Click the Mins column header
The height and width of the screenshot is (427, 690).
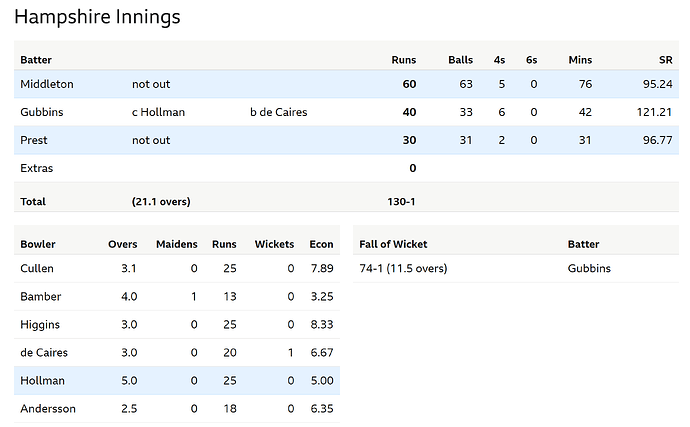point(580,60)
